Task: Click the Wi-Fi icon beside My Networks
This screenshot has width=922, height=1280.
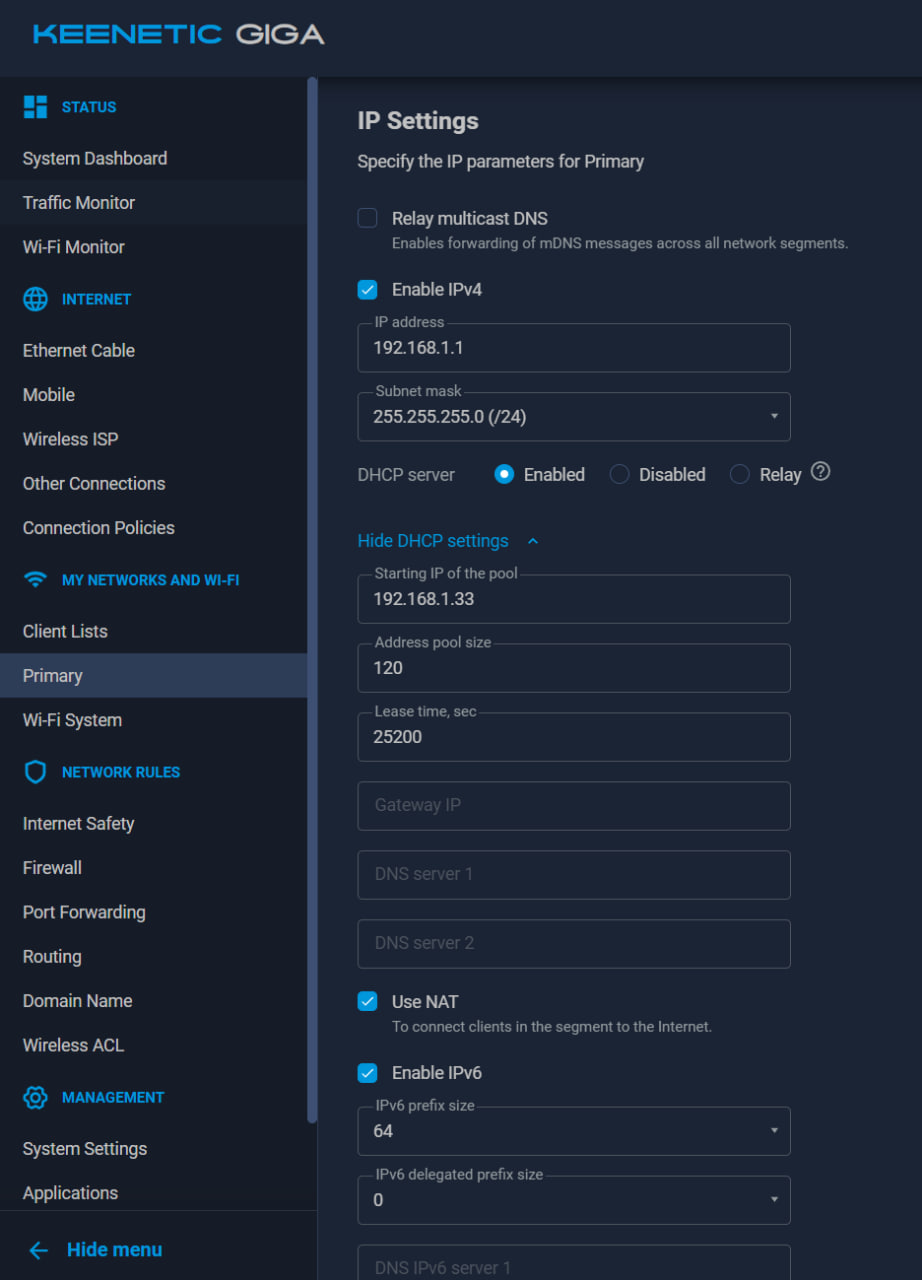Action: click(35, 580)
